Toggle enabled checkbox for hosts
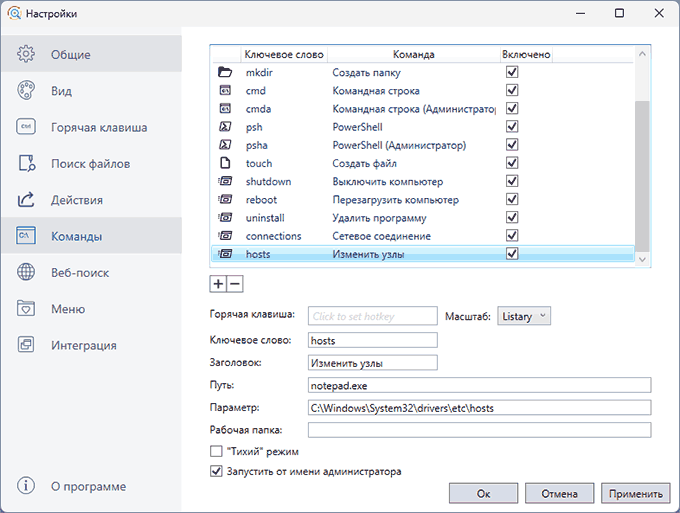 [512, 253]
